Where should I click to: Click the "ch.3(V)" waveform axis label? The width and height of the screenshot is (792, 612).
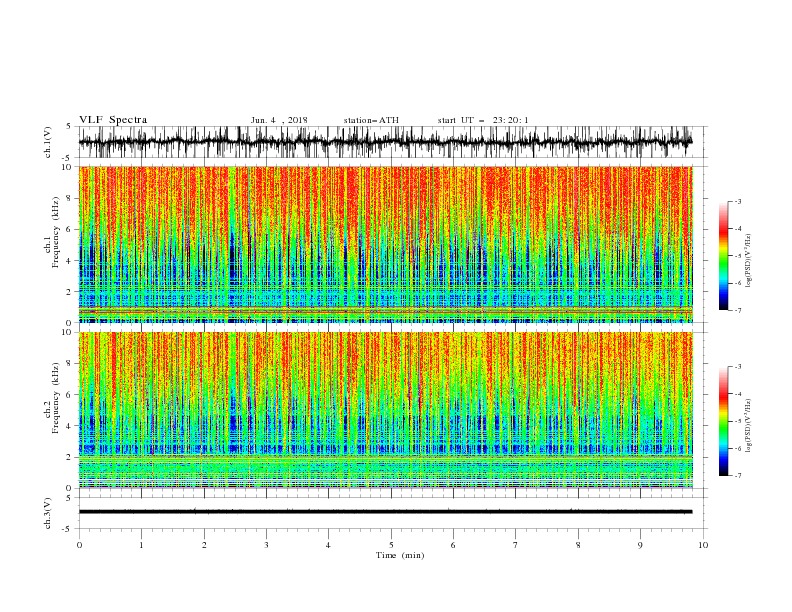[48, 513]
